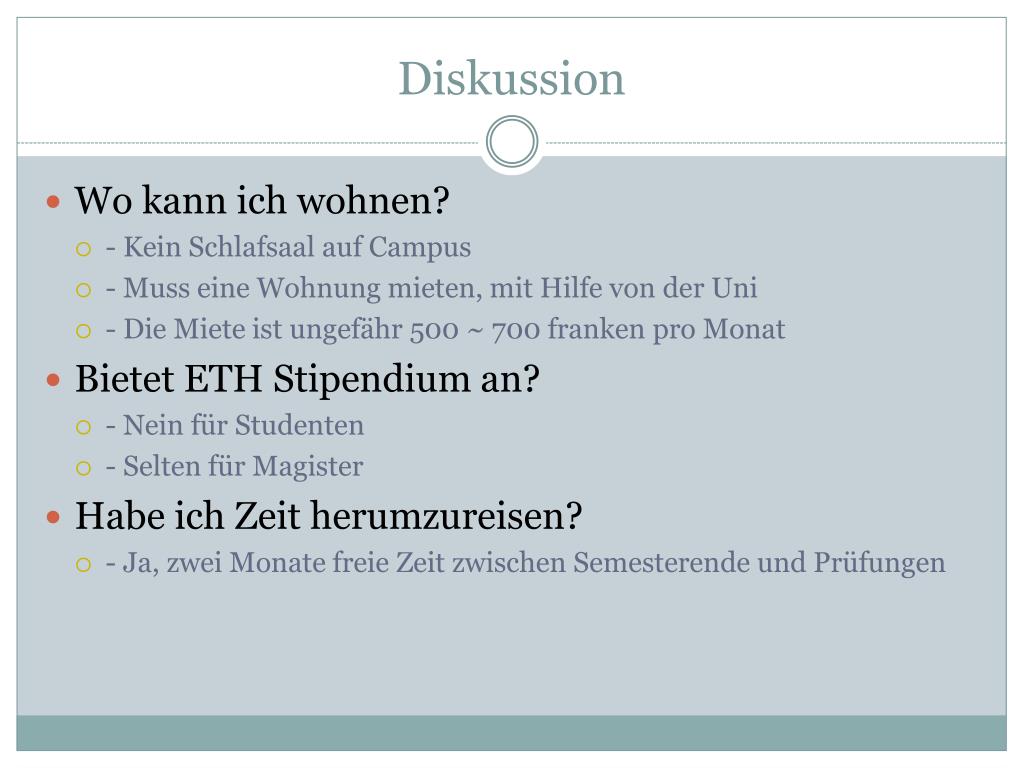The width and height of the screenshot is (1024, 768).
Task: Select the 'Ja, zwei Monate freie Zeit' line
Action: tap(525, 563)
